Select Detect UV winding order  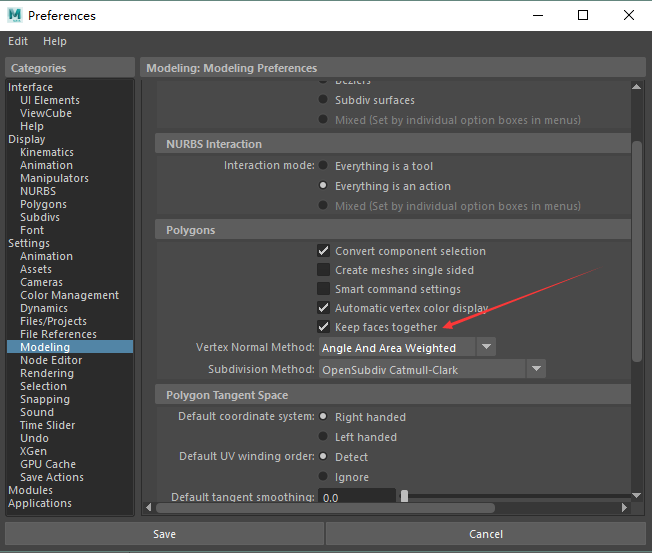(323, 457)
